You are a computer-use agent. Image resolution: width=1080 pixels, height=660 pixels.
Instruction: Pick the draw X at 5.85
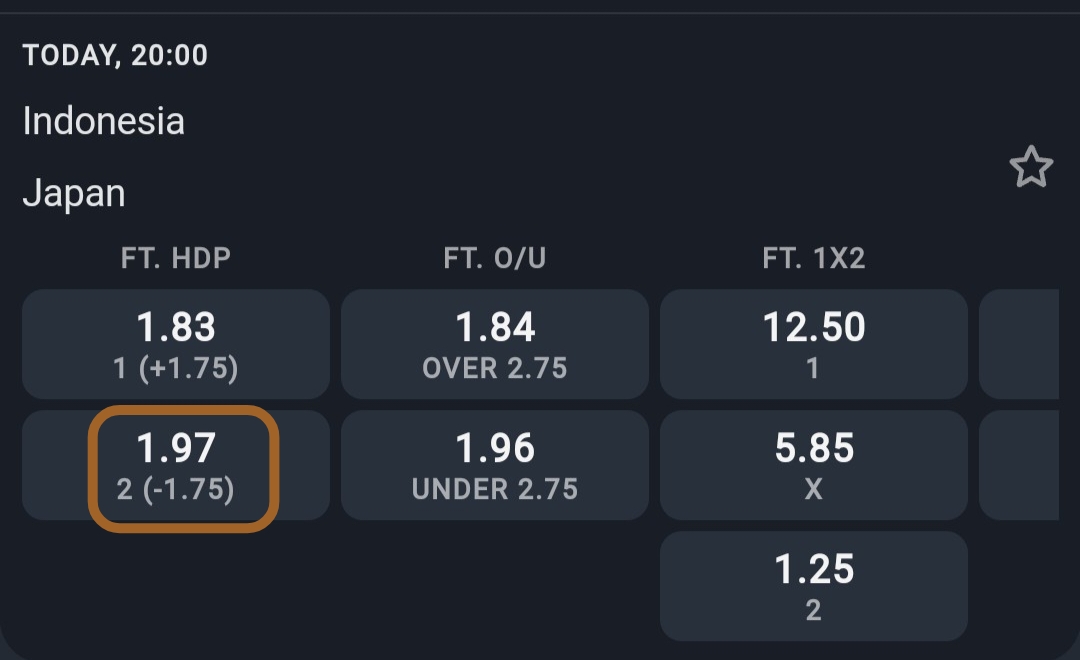tap(814, 465)
